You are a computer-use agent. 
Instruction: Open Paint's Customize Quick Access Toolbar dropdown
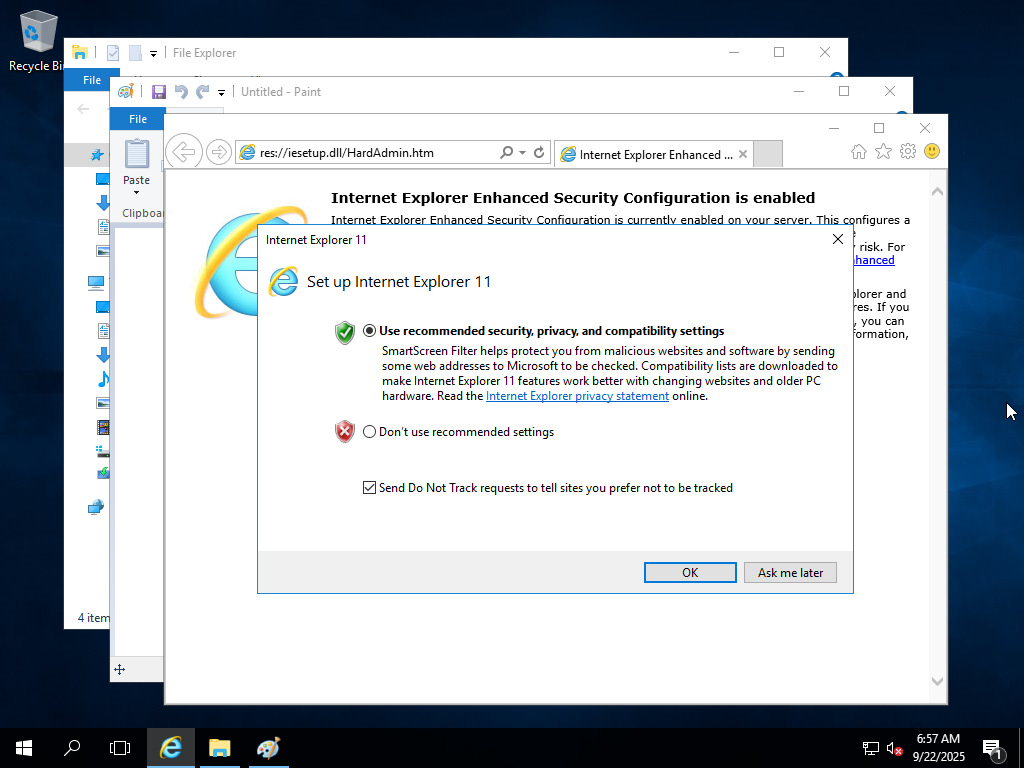(x=222, y=93)
